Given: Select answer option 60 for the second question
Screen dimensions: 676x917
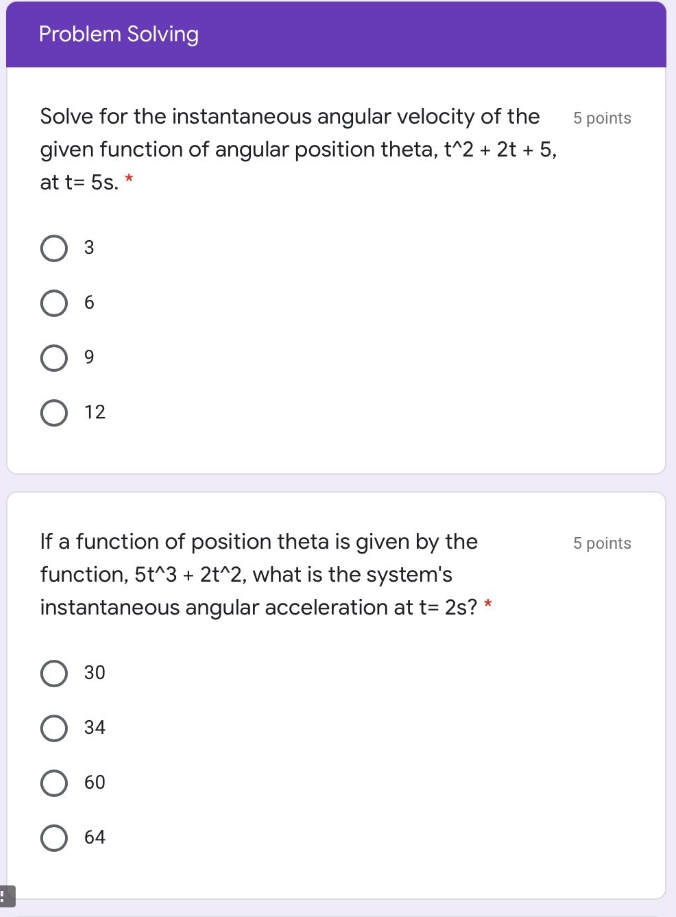Looking at the screenshot, I should (x=54, y=783).
